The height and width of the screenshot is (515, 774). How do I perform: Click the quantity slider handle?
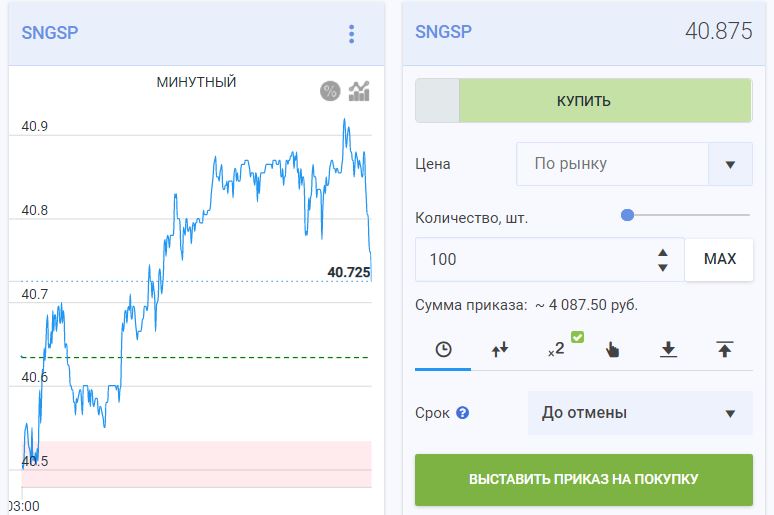point(627,215)
